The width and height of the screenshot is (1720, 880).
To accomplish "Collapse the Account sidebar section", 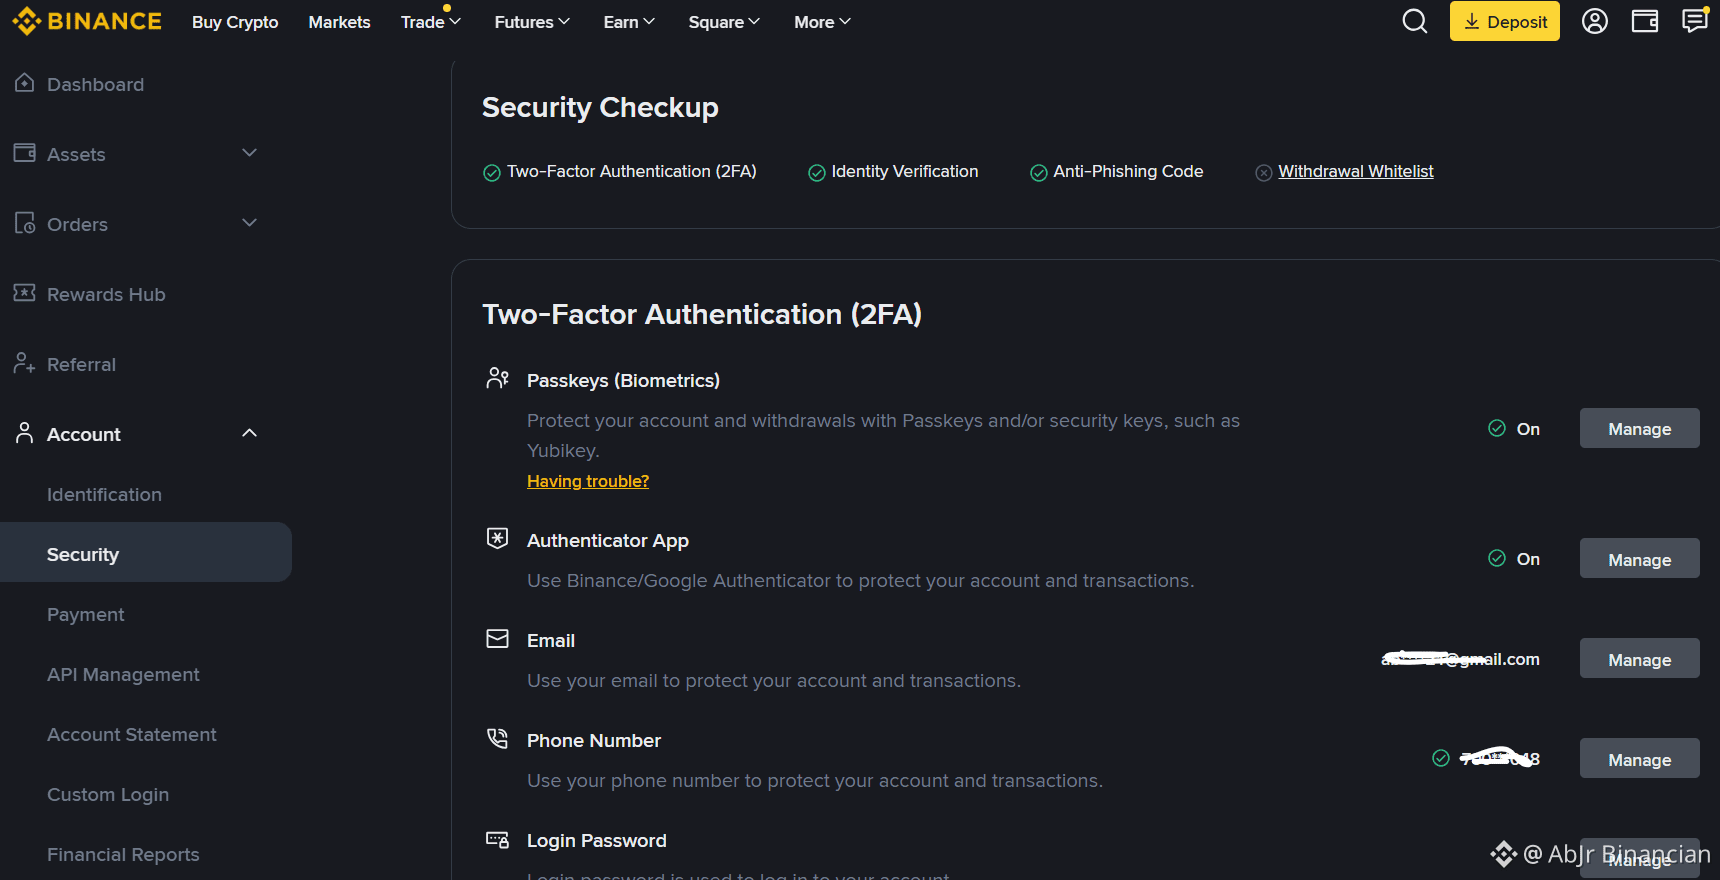I will click(250, 433).
